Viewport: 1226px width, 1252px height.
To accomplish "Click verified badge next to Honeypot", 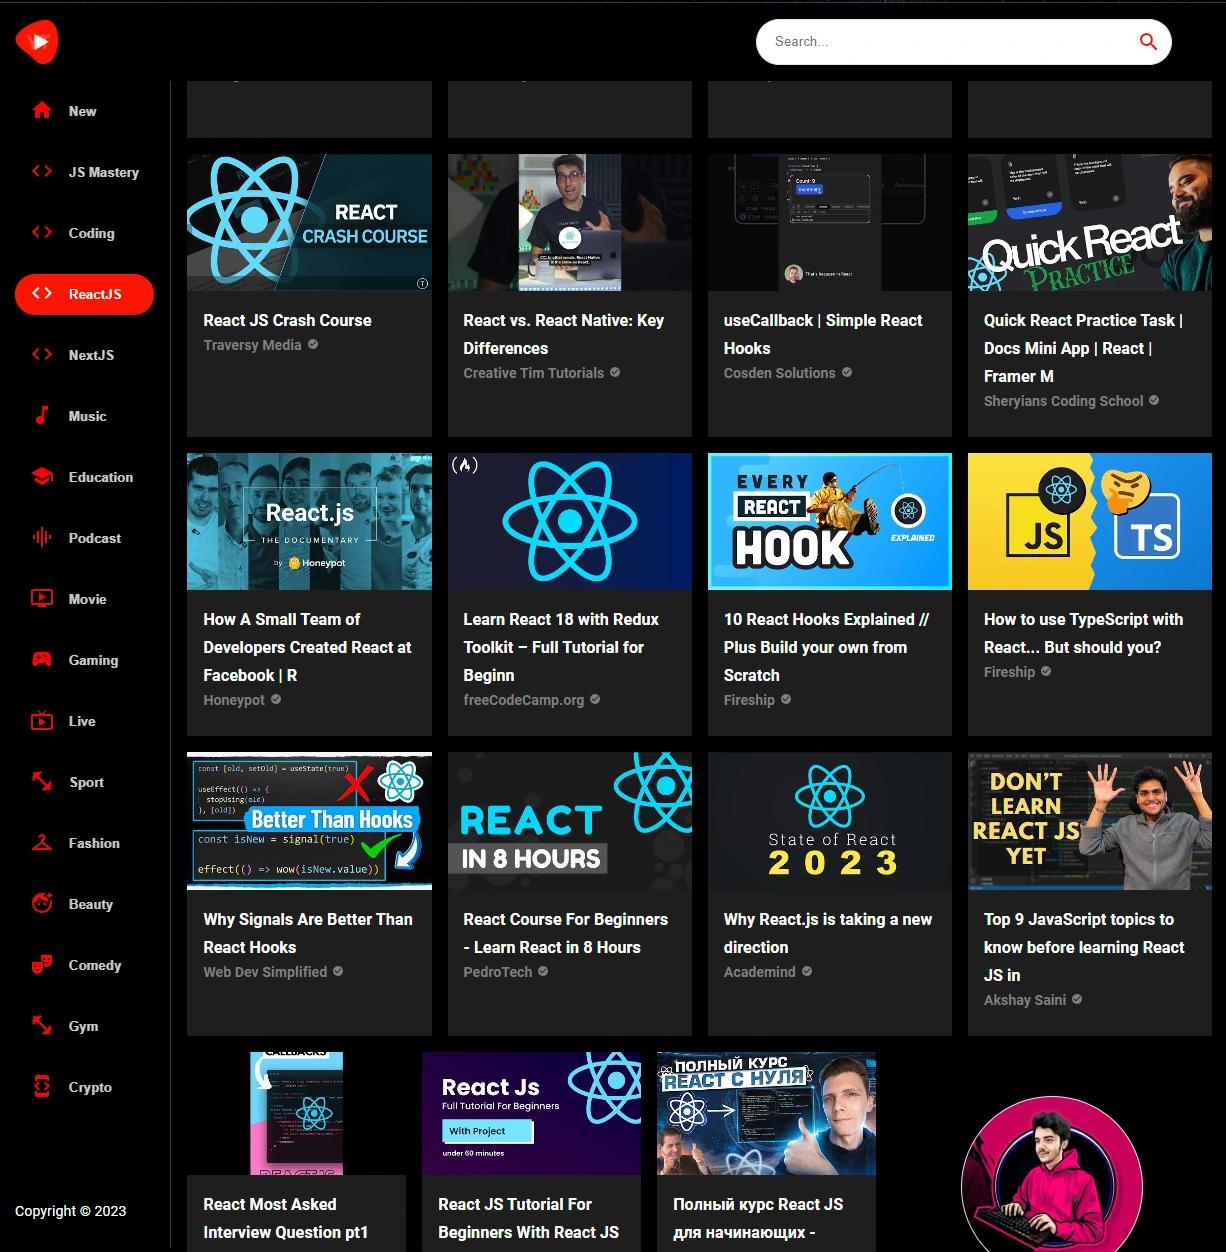I will point(276,699).
